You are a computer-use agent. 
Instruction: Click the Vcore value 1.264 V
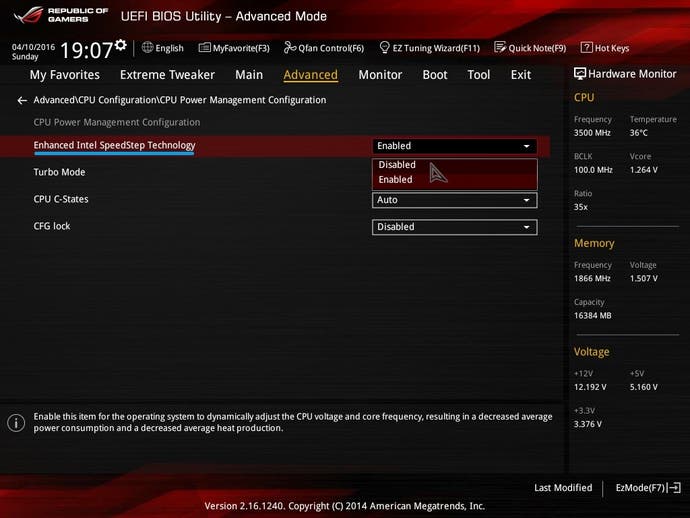644,170
